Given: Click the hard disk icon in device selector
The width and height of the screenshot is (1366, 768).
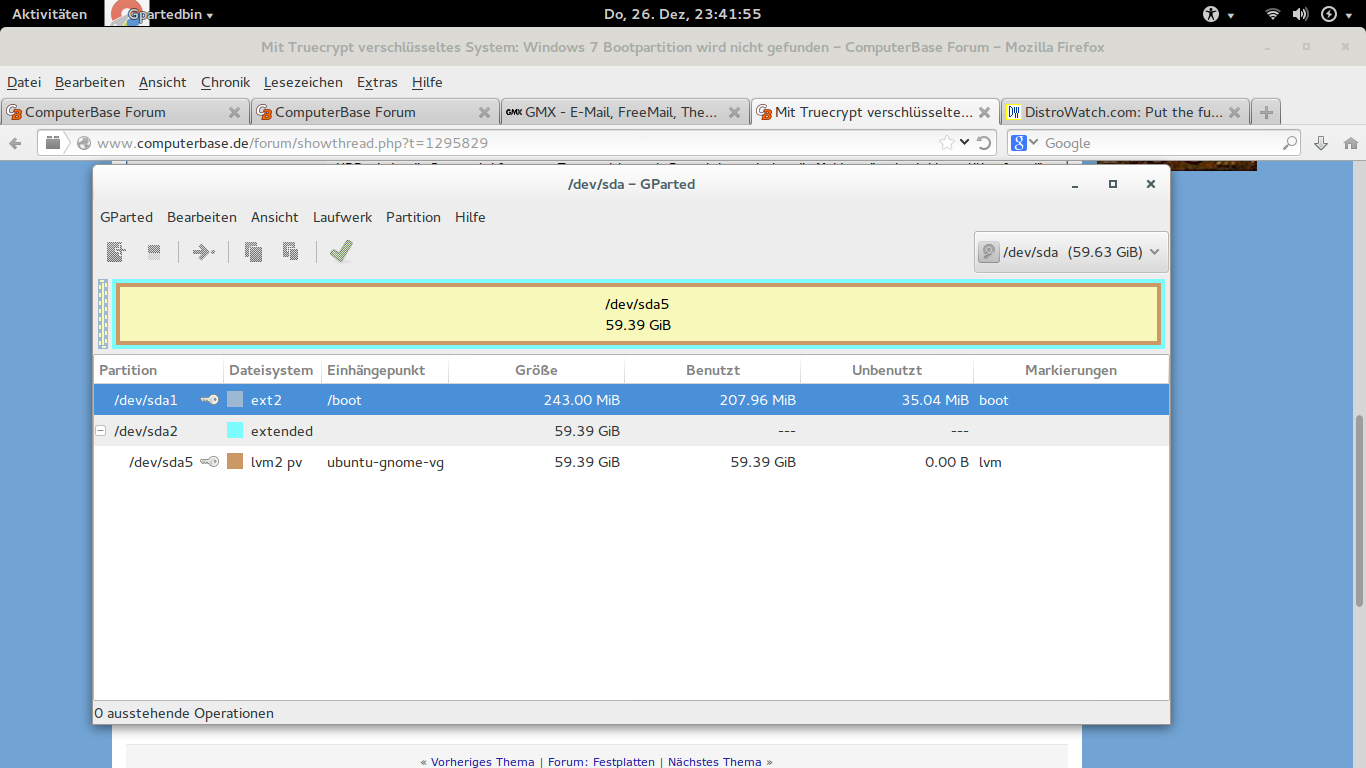Looking at the screenshot, I should (988, 252).
